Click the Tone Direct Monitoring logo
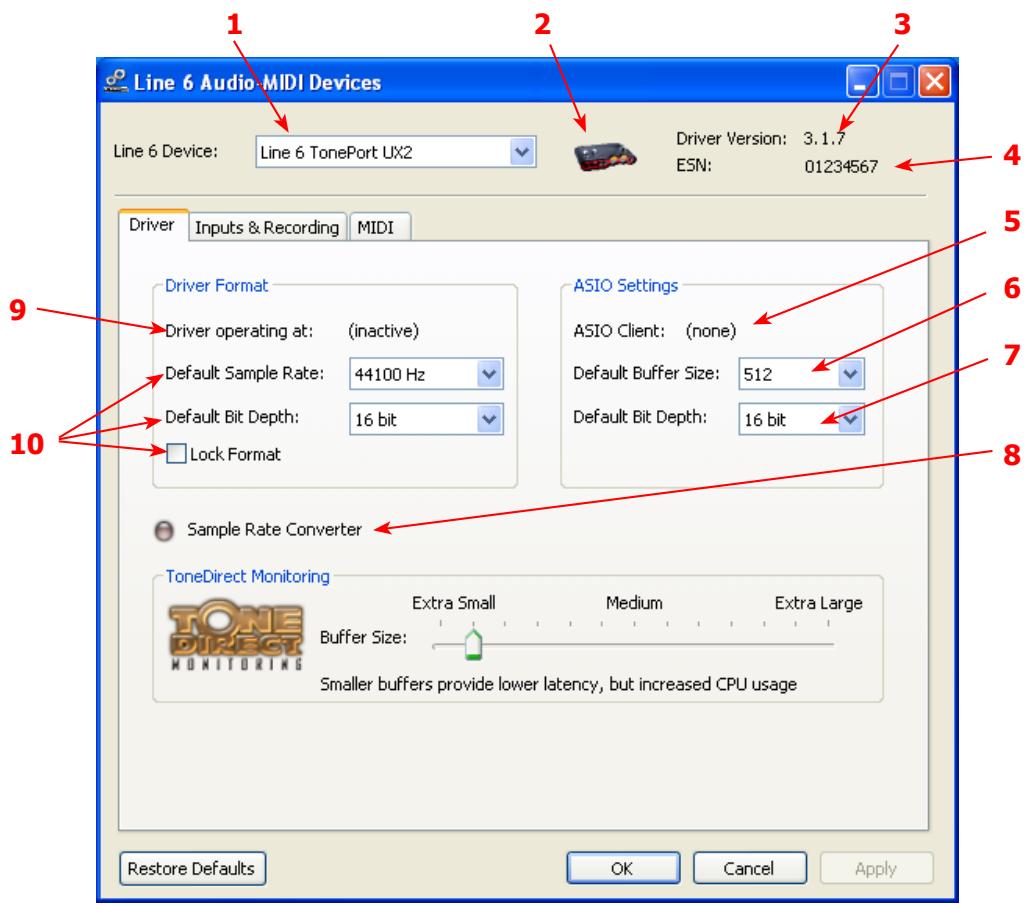The image size is (1034, 906). tap(236, 635)
